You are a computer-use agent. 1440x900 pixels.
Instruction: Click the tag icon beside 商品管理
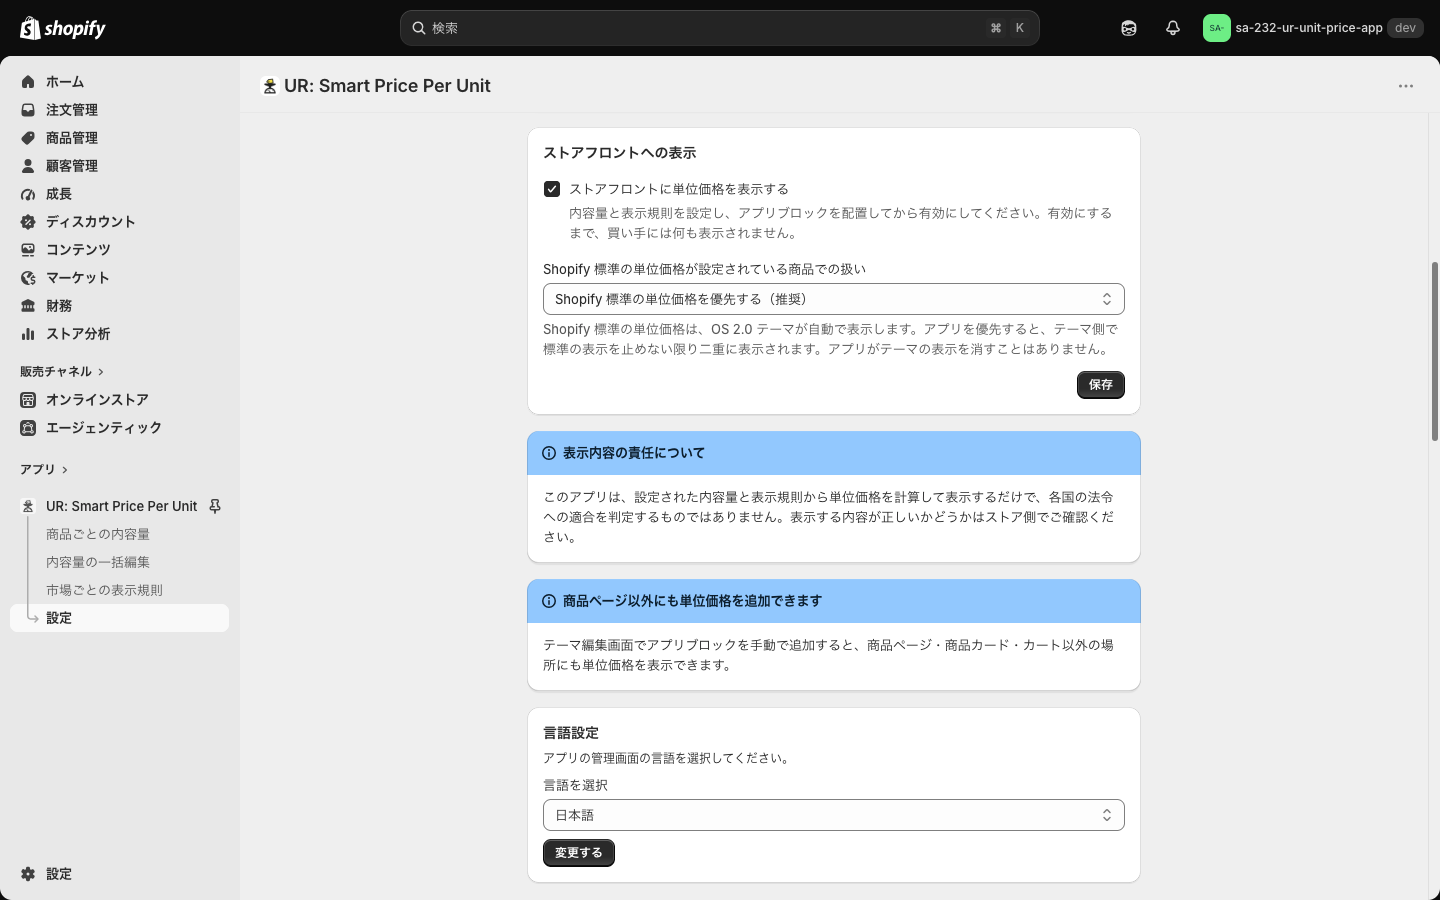point(28,138)
